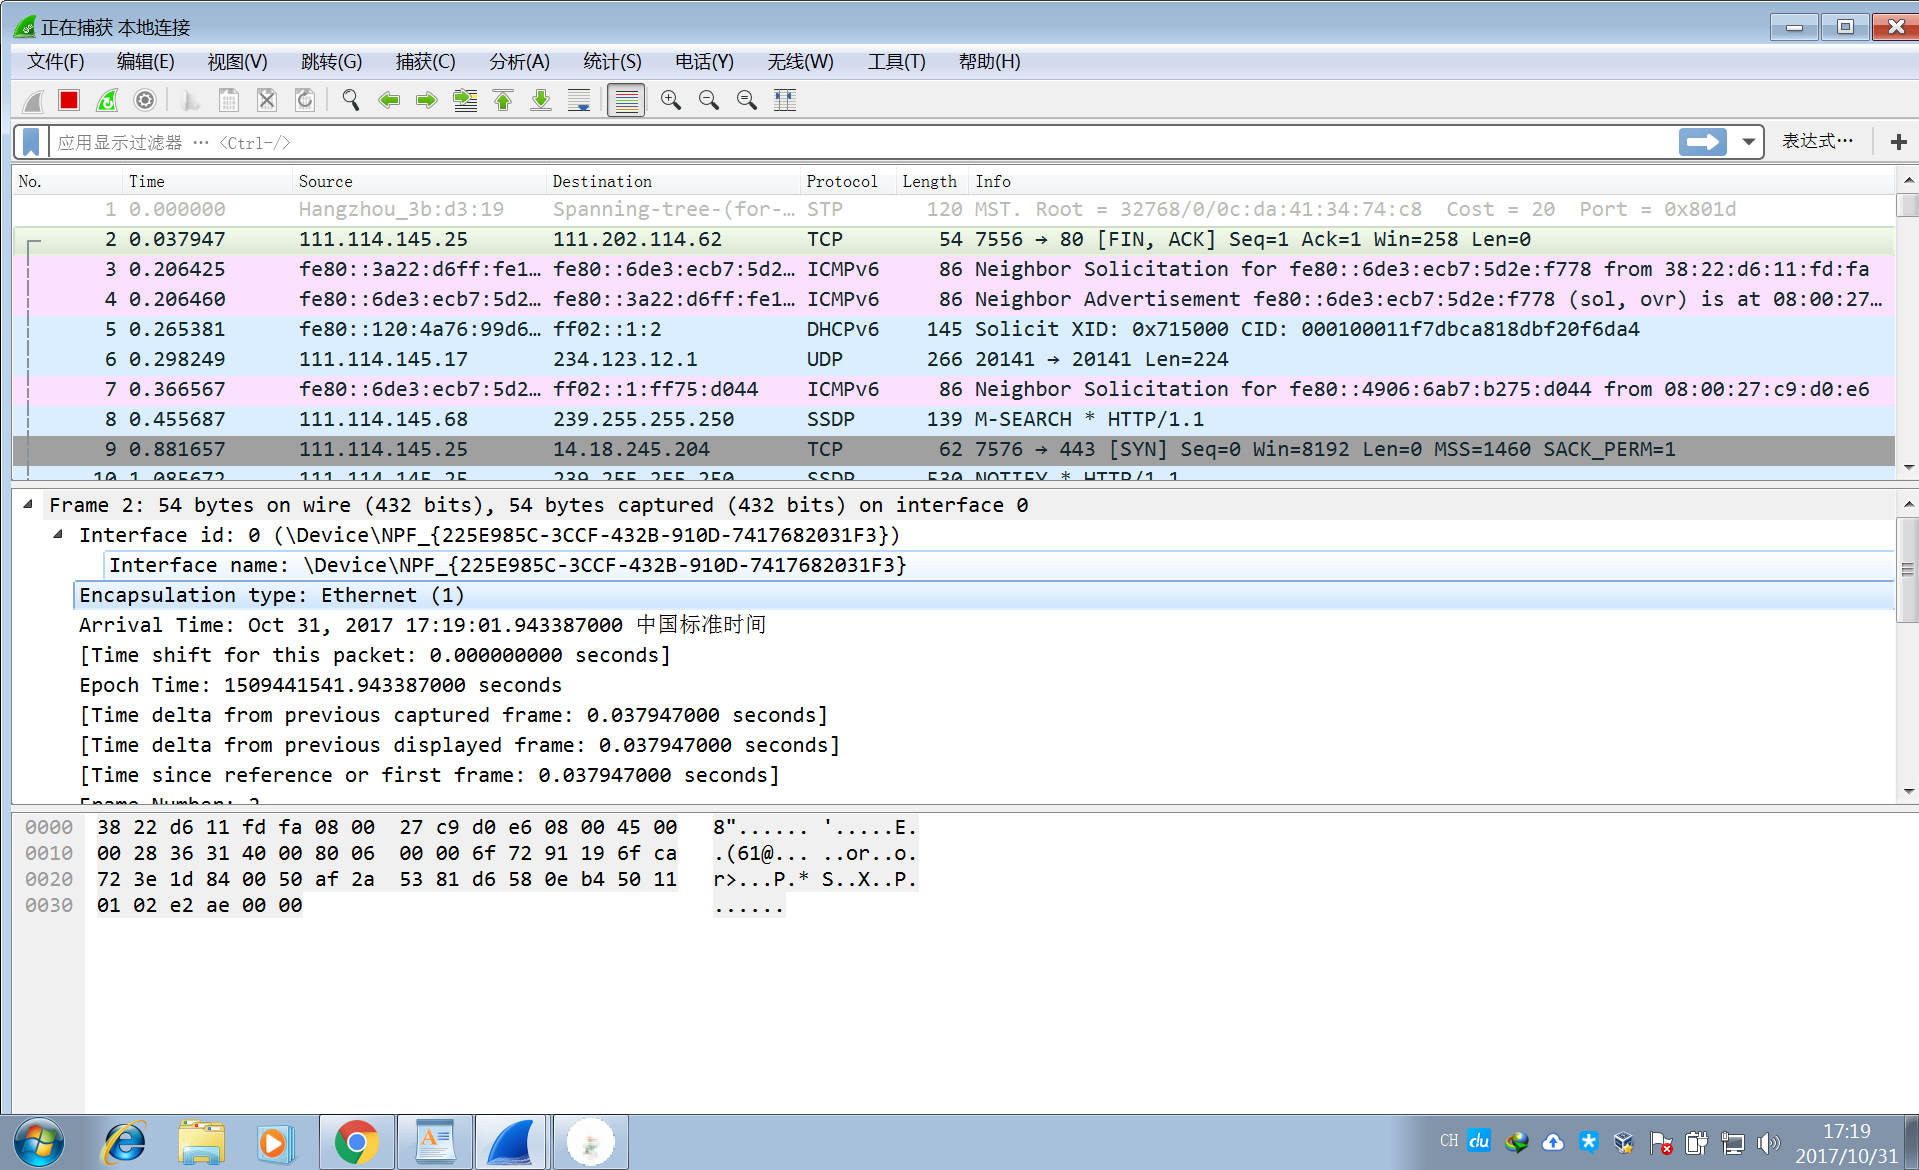Open the Windows Start menu

(x=38, y=1142)
